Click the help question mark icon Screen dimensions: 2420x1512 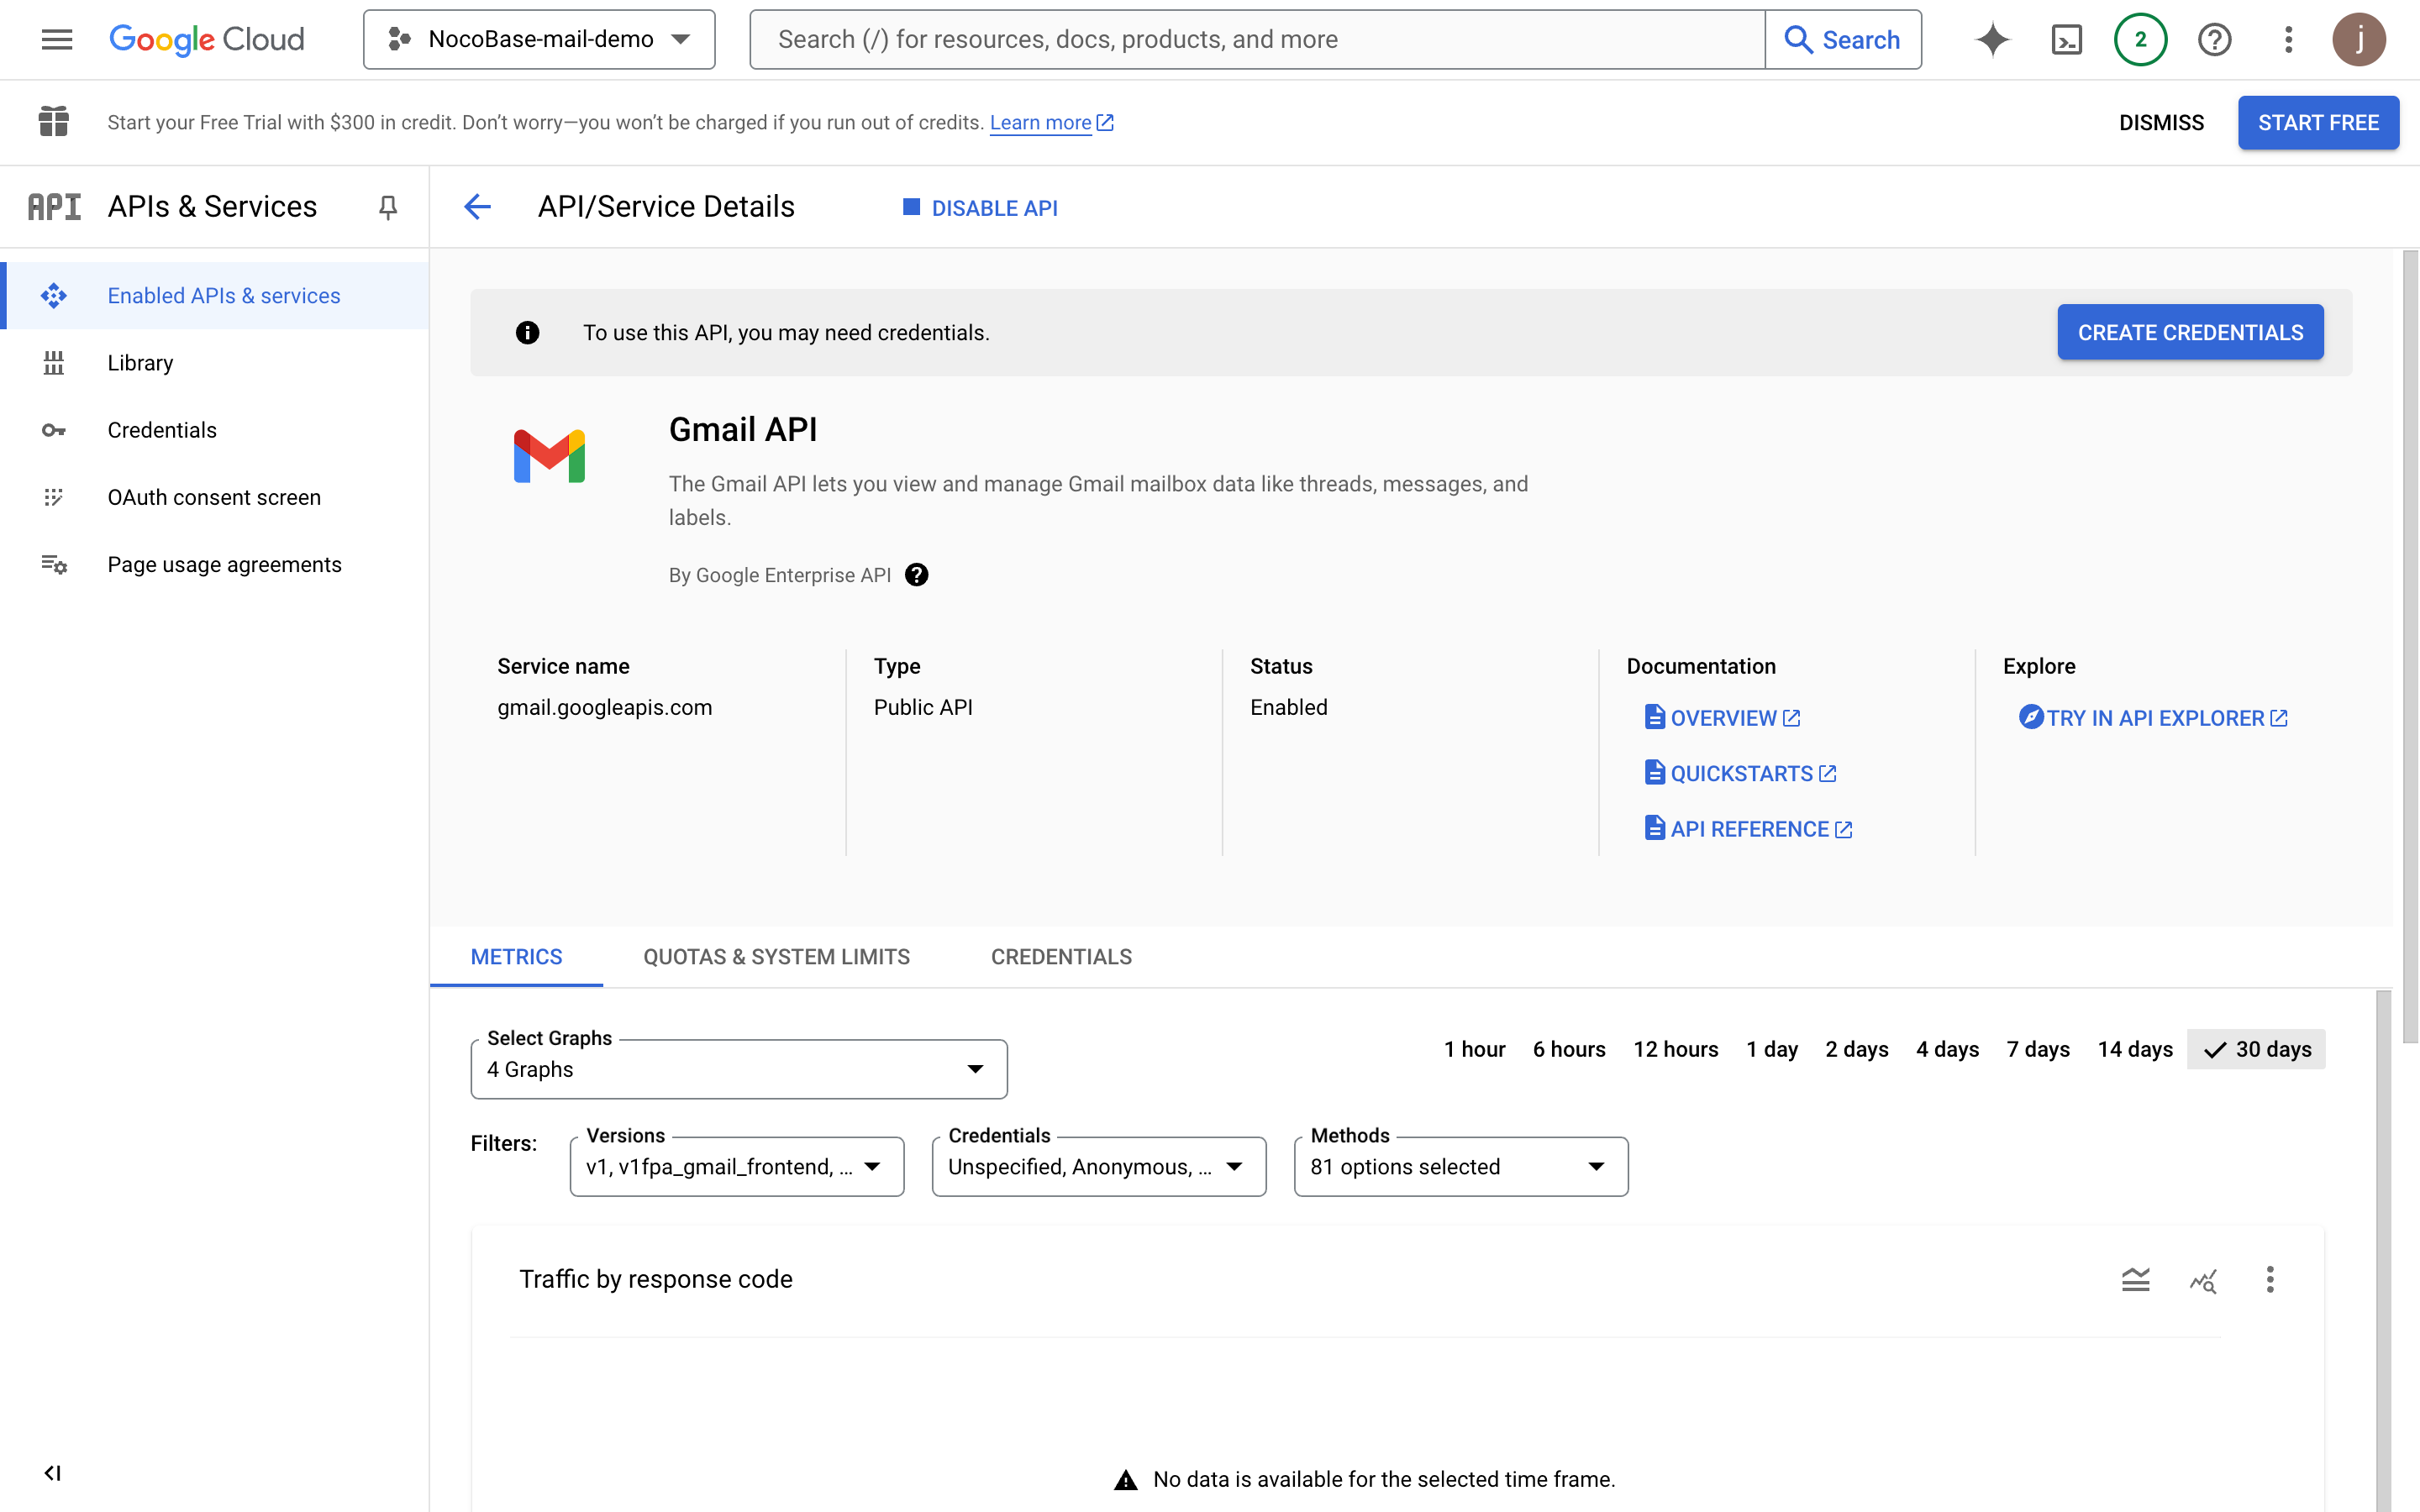point(2214,39)
